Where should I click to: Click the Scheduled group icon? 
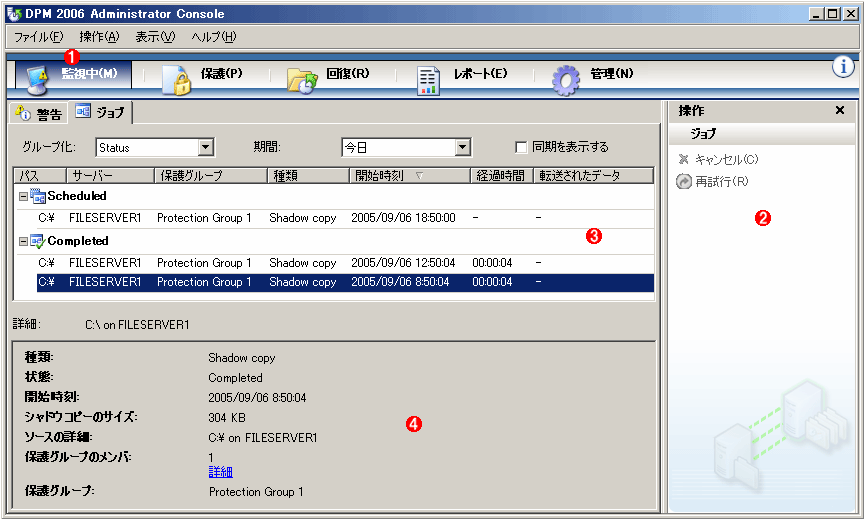(37, 196)
